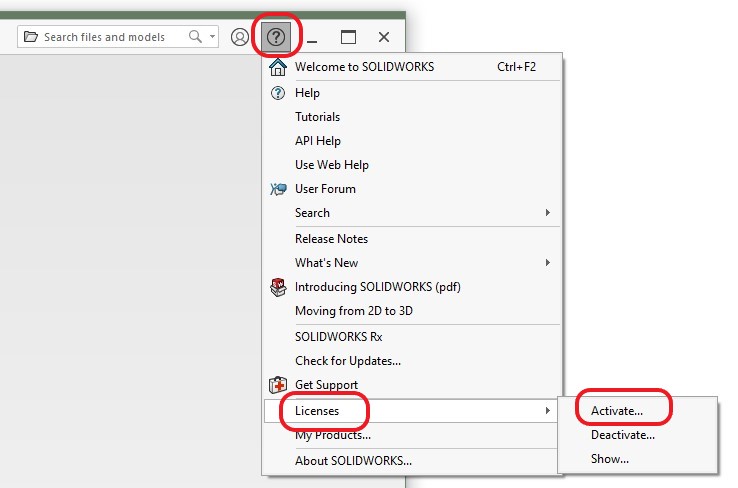Maximize the SOLIDWORKS window
The height and width of the screenshot is (488, 738).
pyautogui.click(x=348, y=37)
